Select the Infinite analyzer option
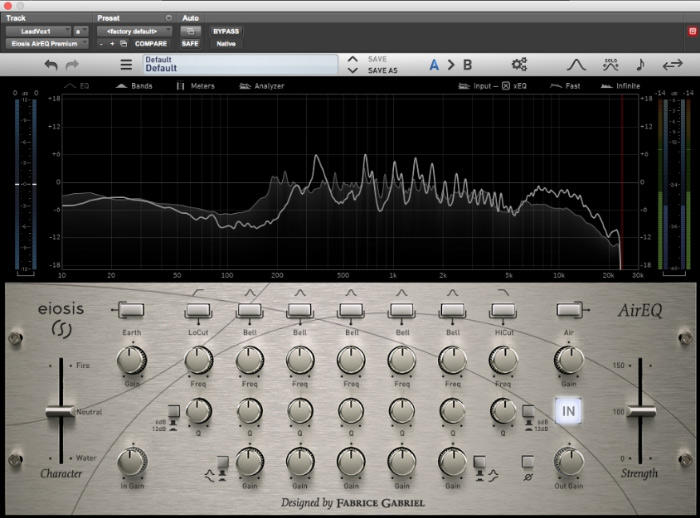Viewport: 700px width, 518px height. coord(621,86)
